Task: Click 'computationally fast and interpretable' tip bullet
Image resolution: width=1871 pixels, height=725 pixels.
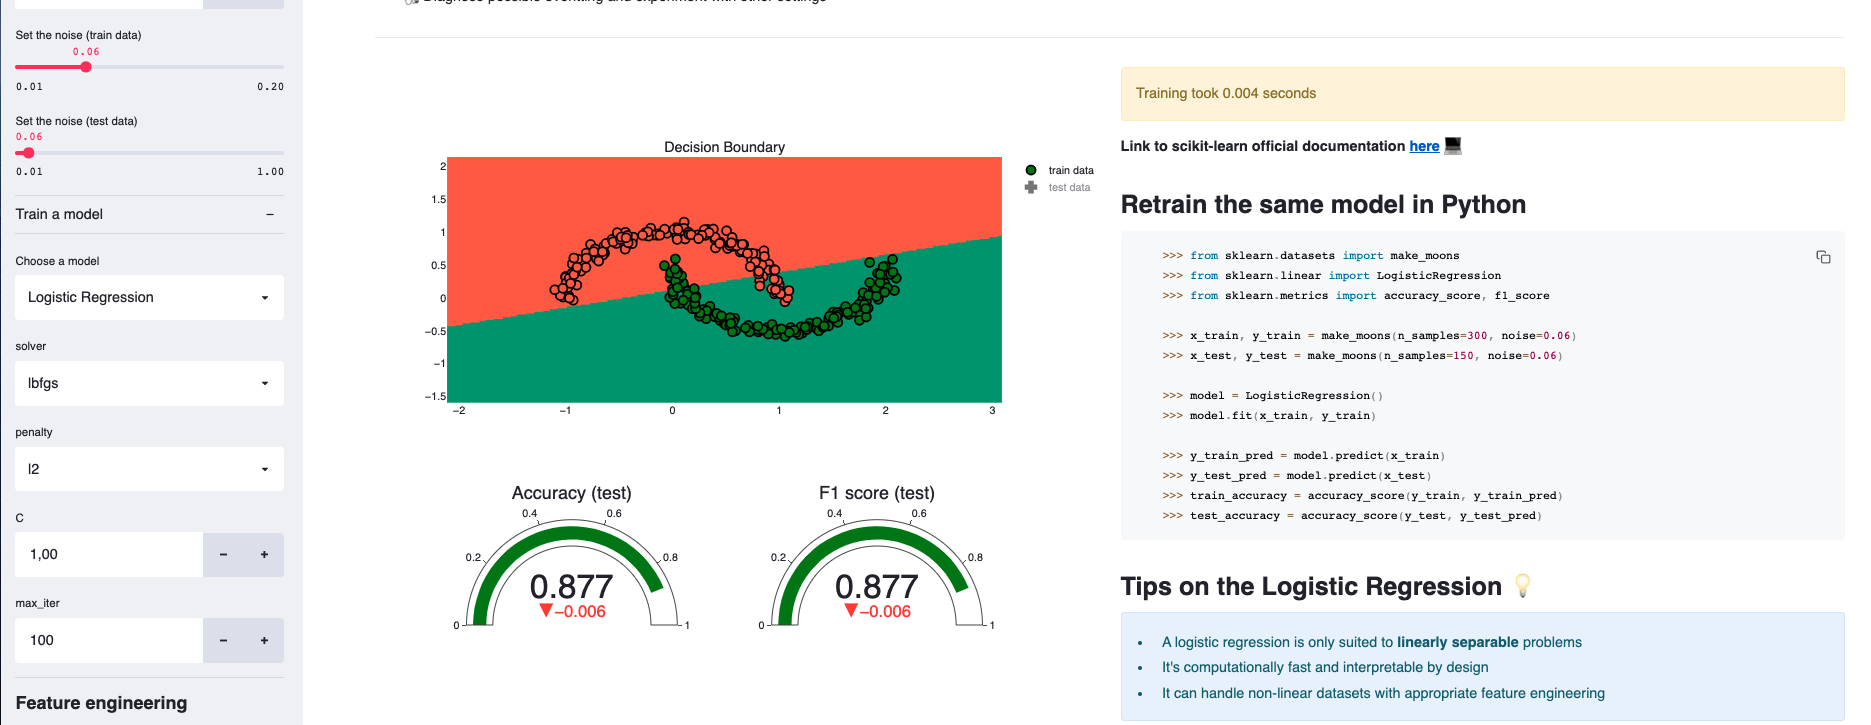Action: 1325,667
